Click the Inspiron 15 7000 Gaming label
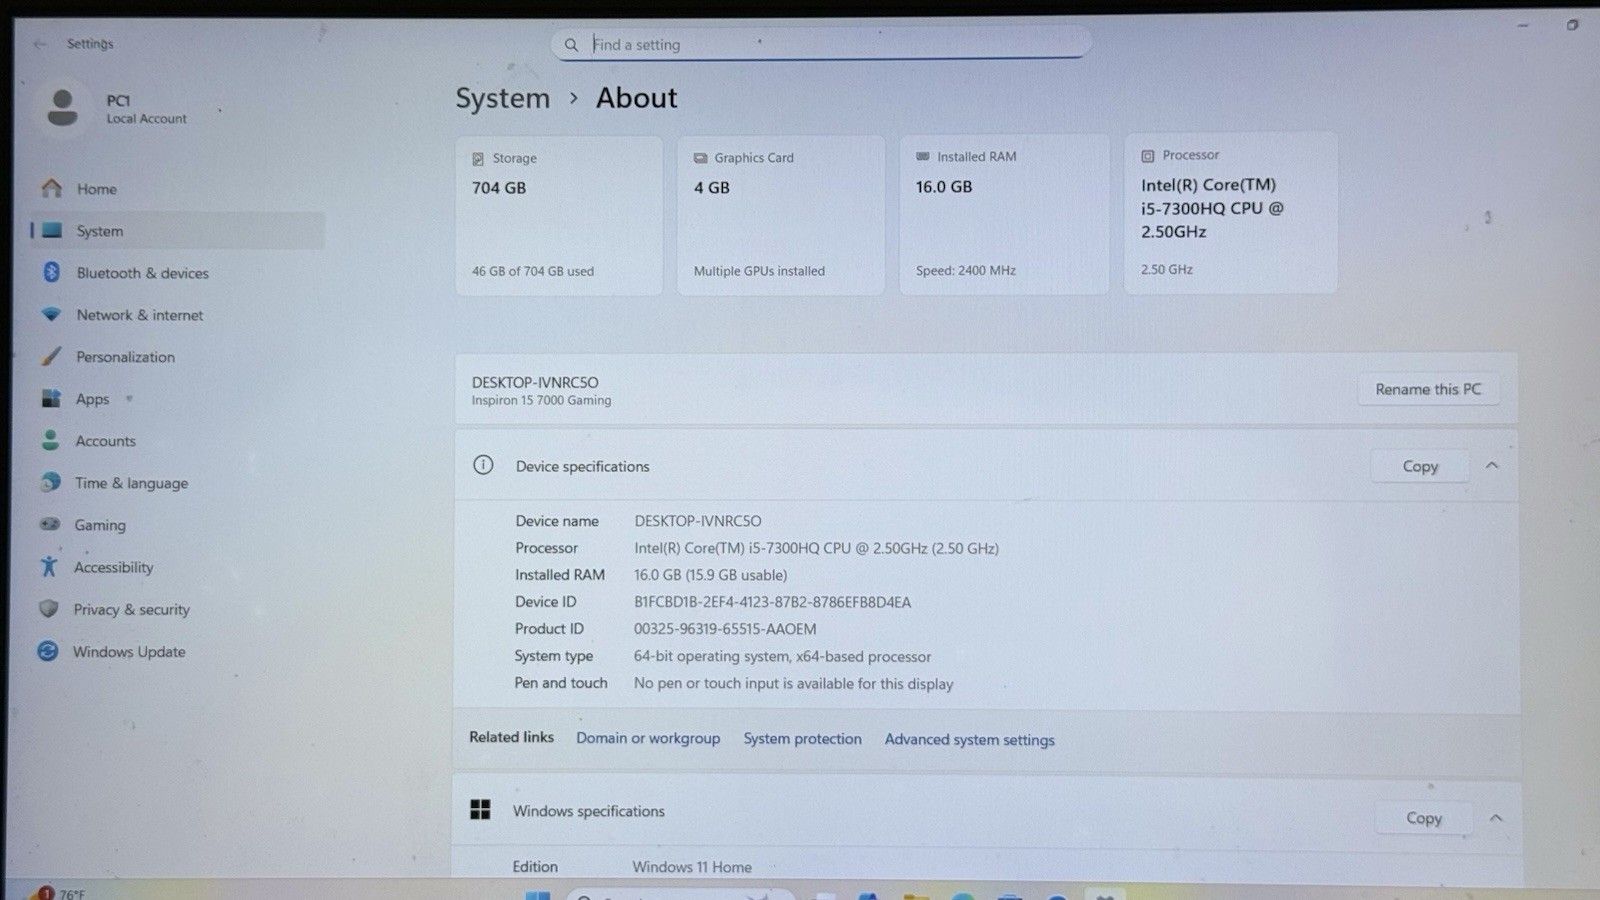This screenshot has height=900, width=1600. 541,400
